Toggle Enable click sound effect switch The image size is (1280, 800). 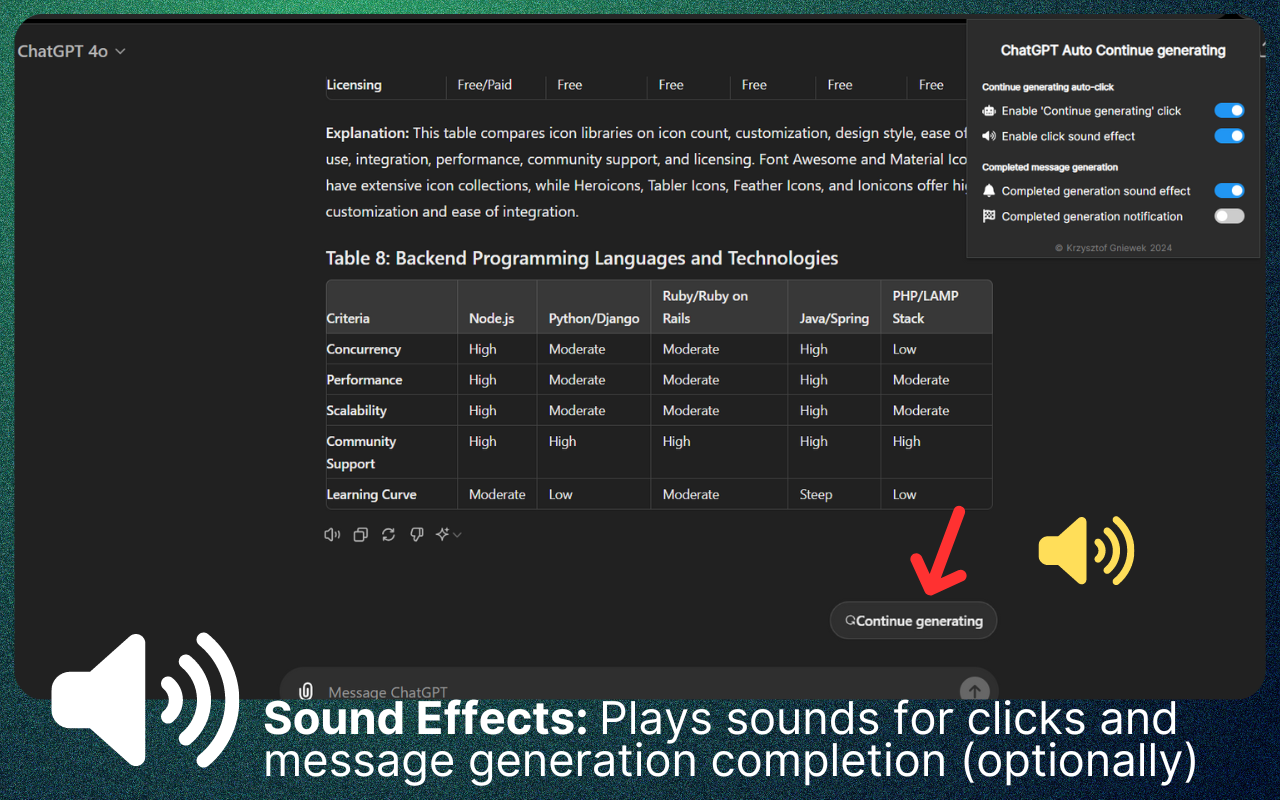1229,136
